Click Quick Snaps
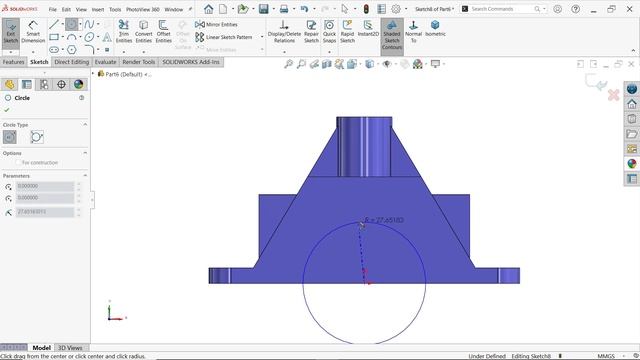Screen dimensions: 640x360 click(329, 31)
